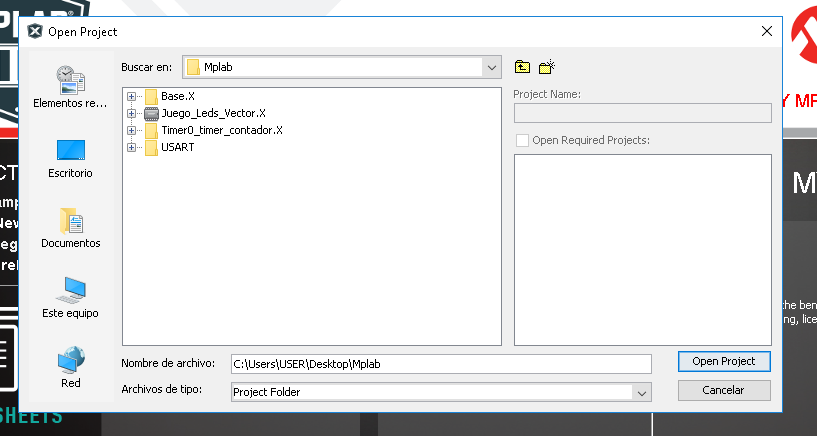This screenshot has height=436, width=817.
Task: Open the Buscar en folder dropdown
Action: (x=491, y=67)
